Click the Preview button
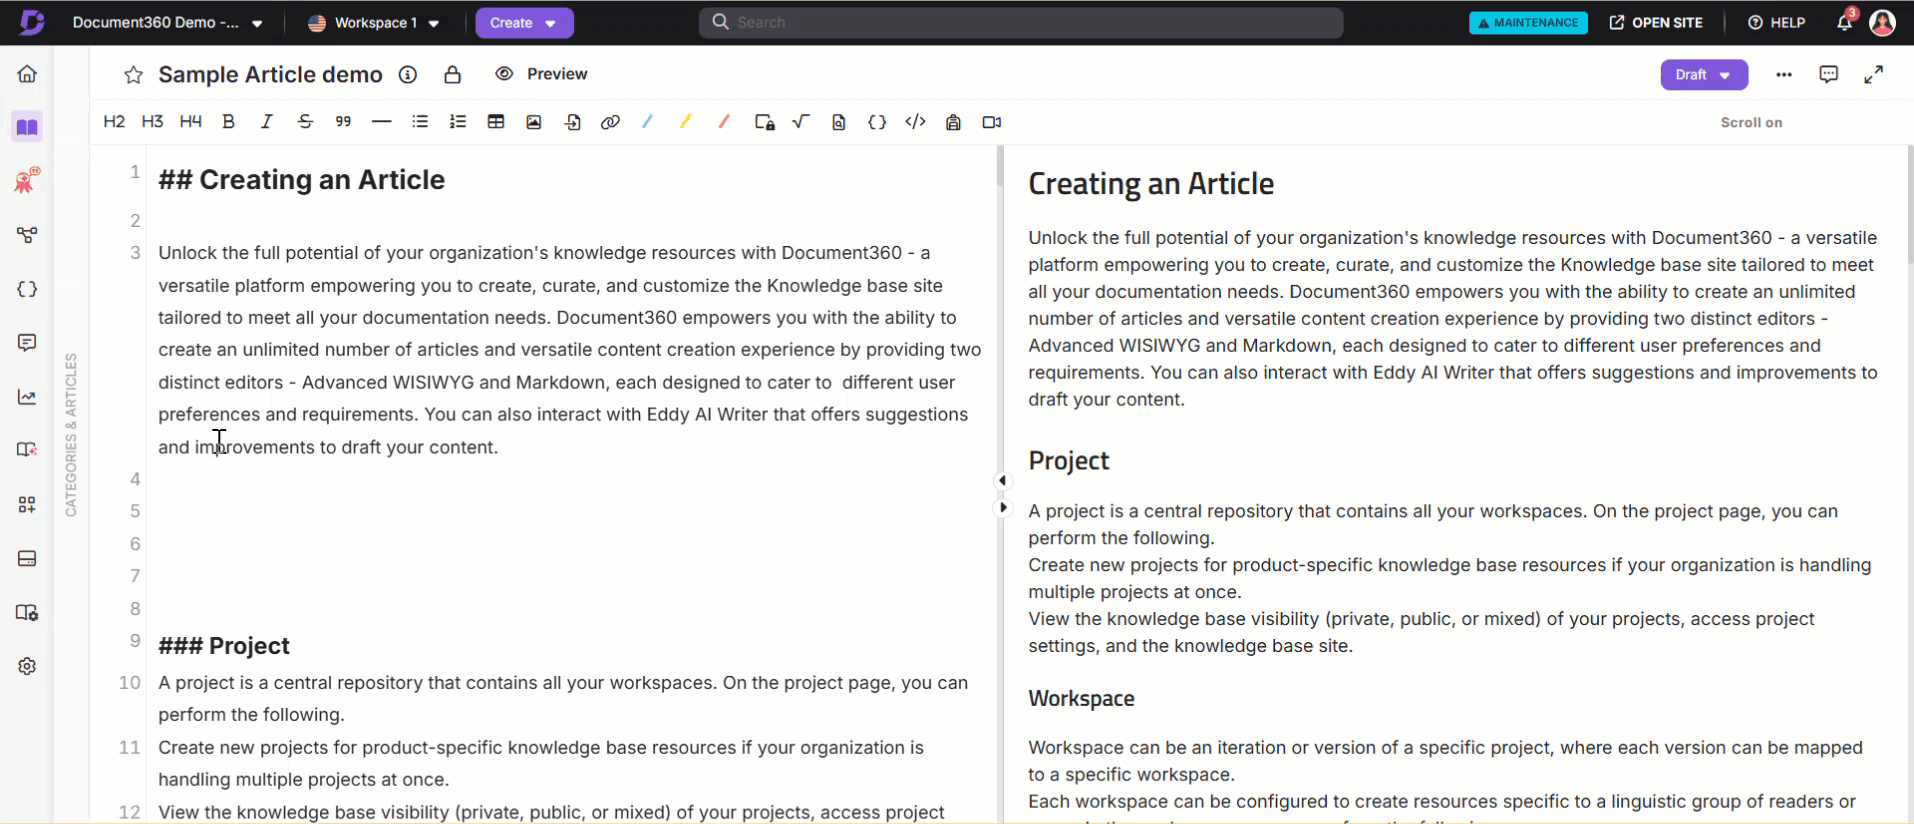The image size is (1914, 824). (x=542, y=74)
